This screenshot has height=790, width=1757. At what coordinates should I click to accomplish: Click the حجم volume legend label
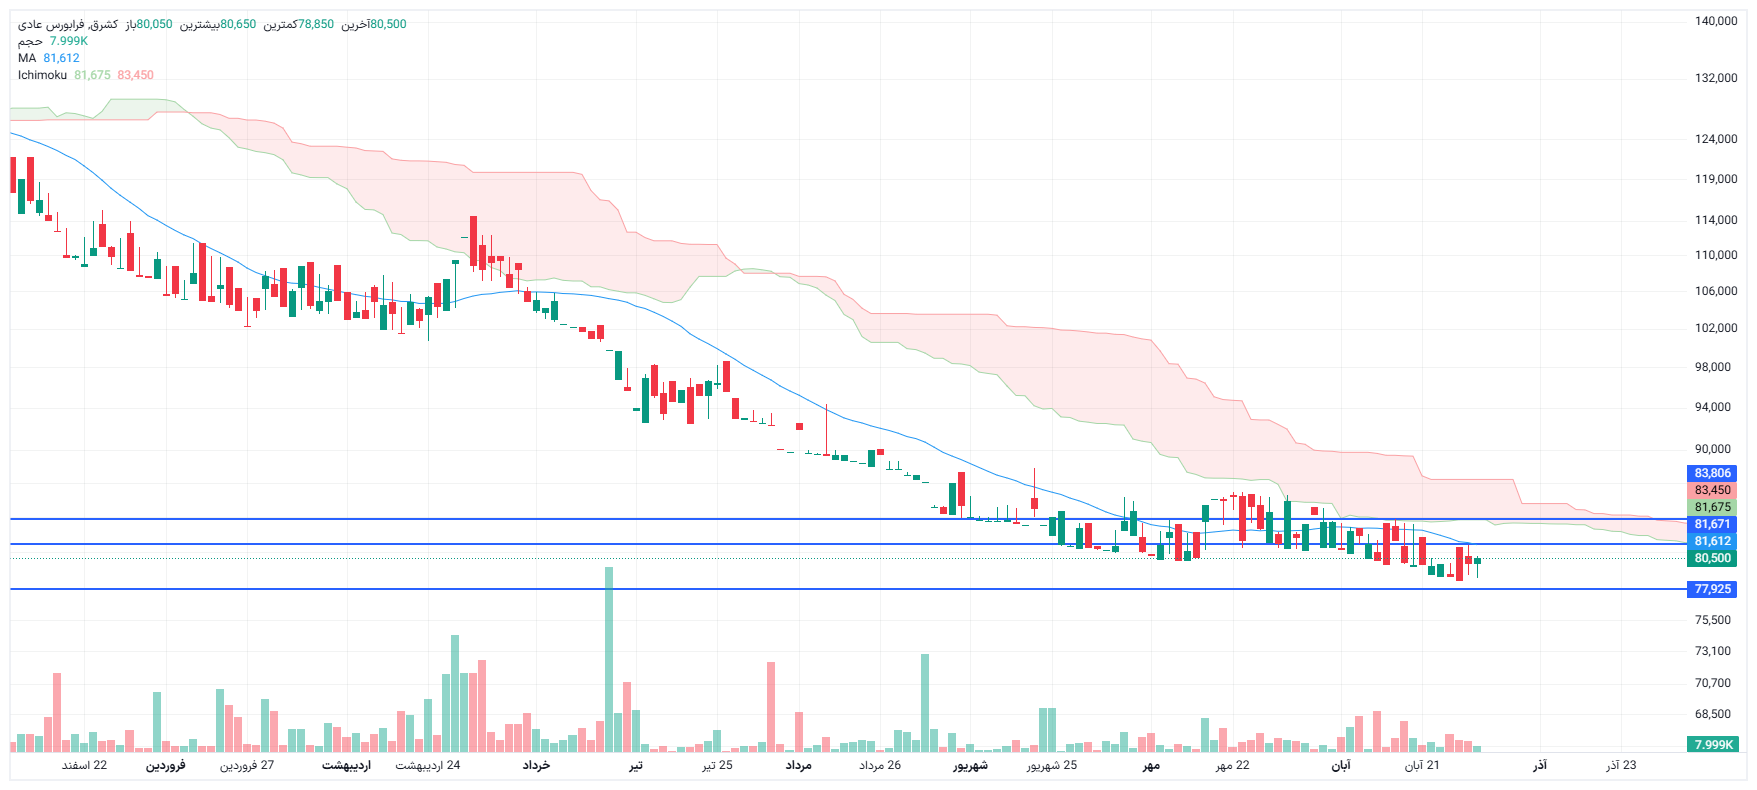(30, 41)
